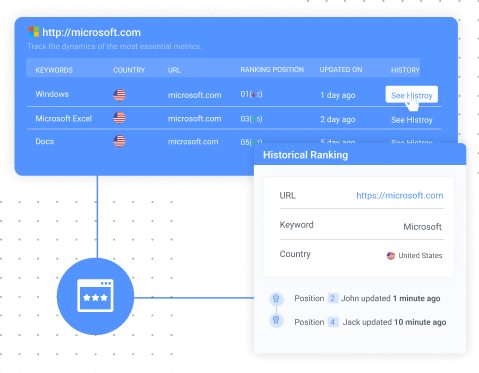Viewport: 479px width, 373px height.
Task: Open See History for Microsoft Excel
Action: 412,120
